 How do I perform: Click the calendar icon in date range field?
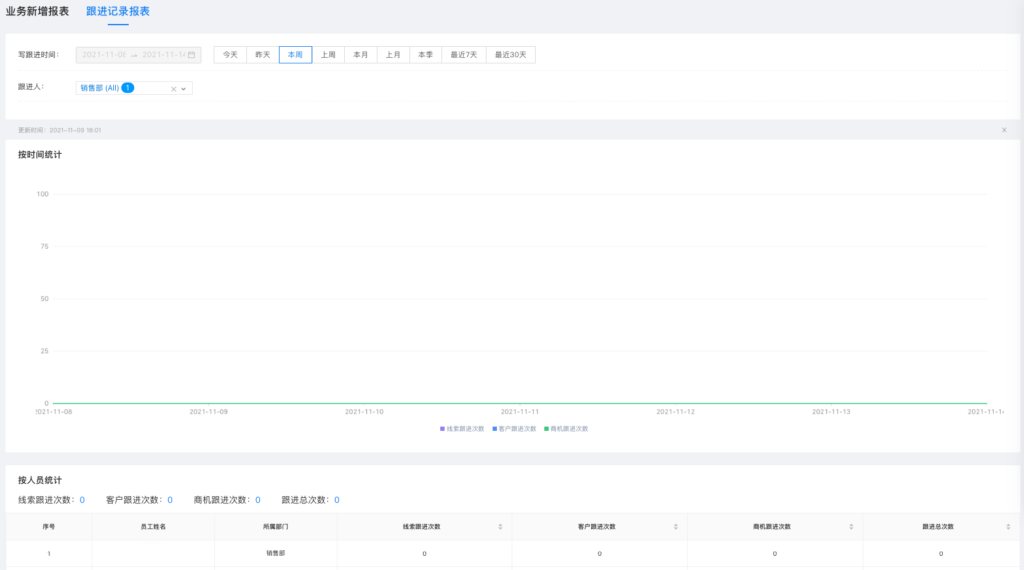191,55
